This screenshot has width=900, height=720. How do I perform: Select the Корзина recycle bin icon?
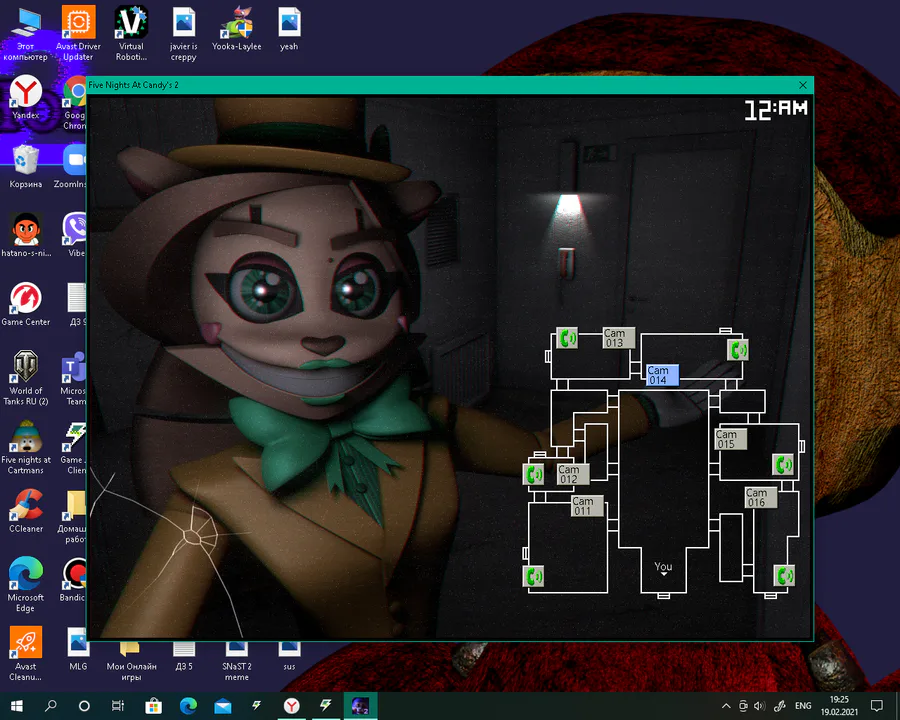25,167
